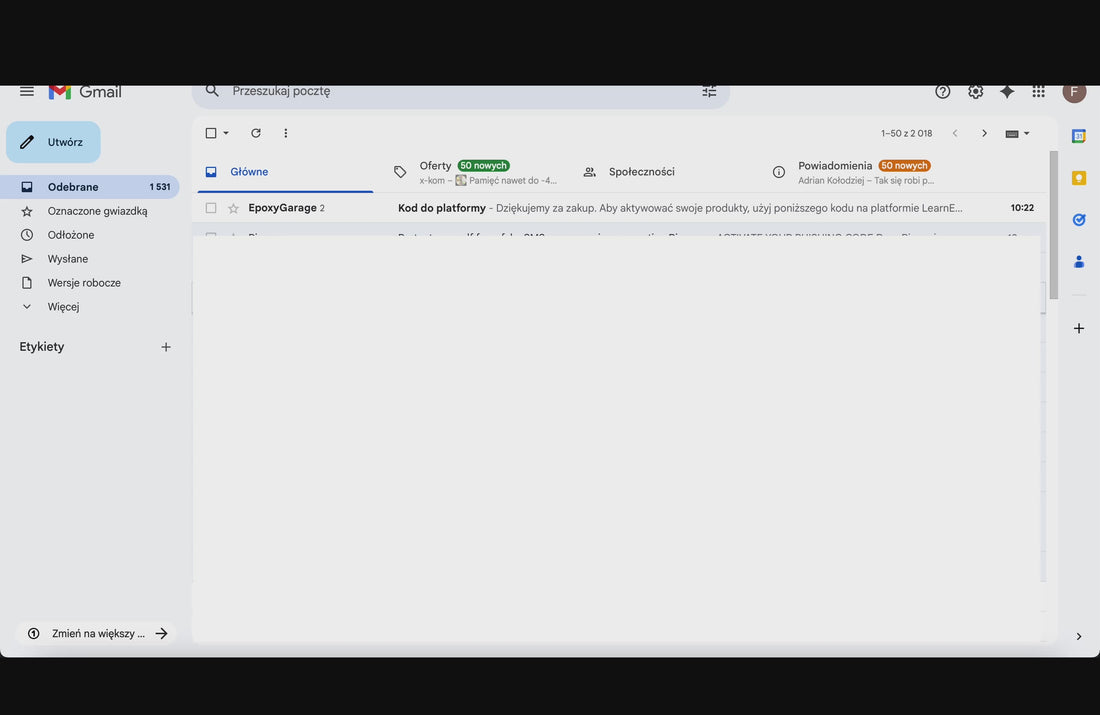Switch to the Oferty tab
The image size is (1100, 715).
[x=435, y=166]
